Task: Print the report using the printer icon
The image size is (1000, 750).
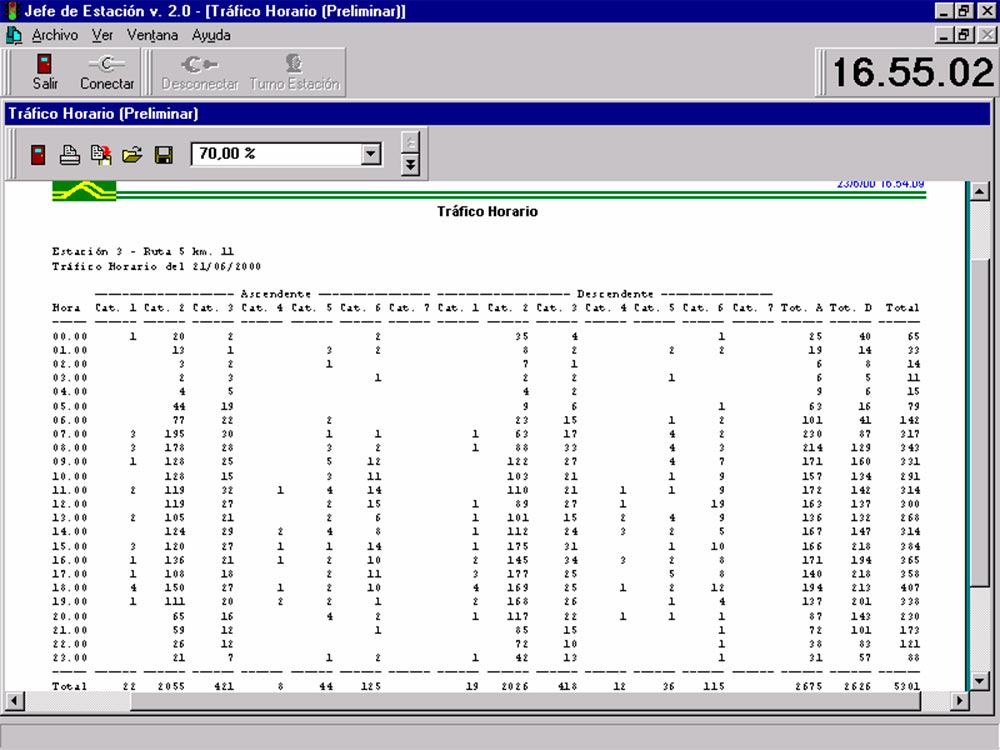Action: click(x=70, y=154)
